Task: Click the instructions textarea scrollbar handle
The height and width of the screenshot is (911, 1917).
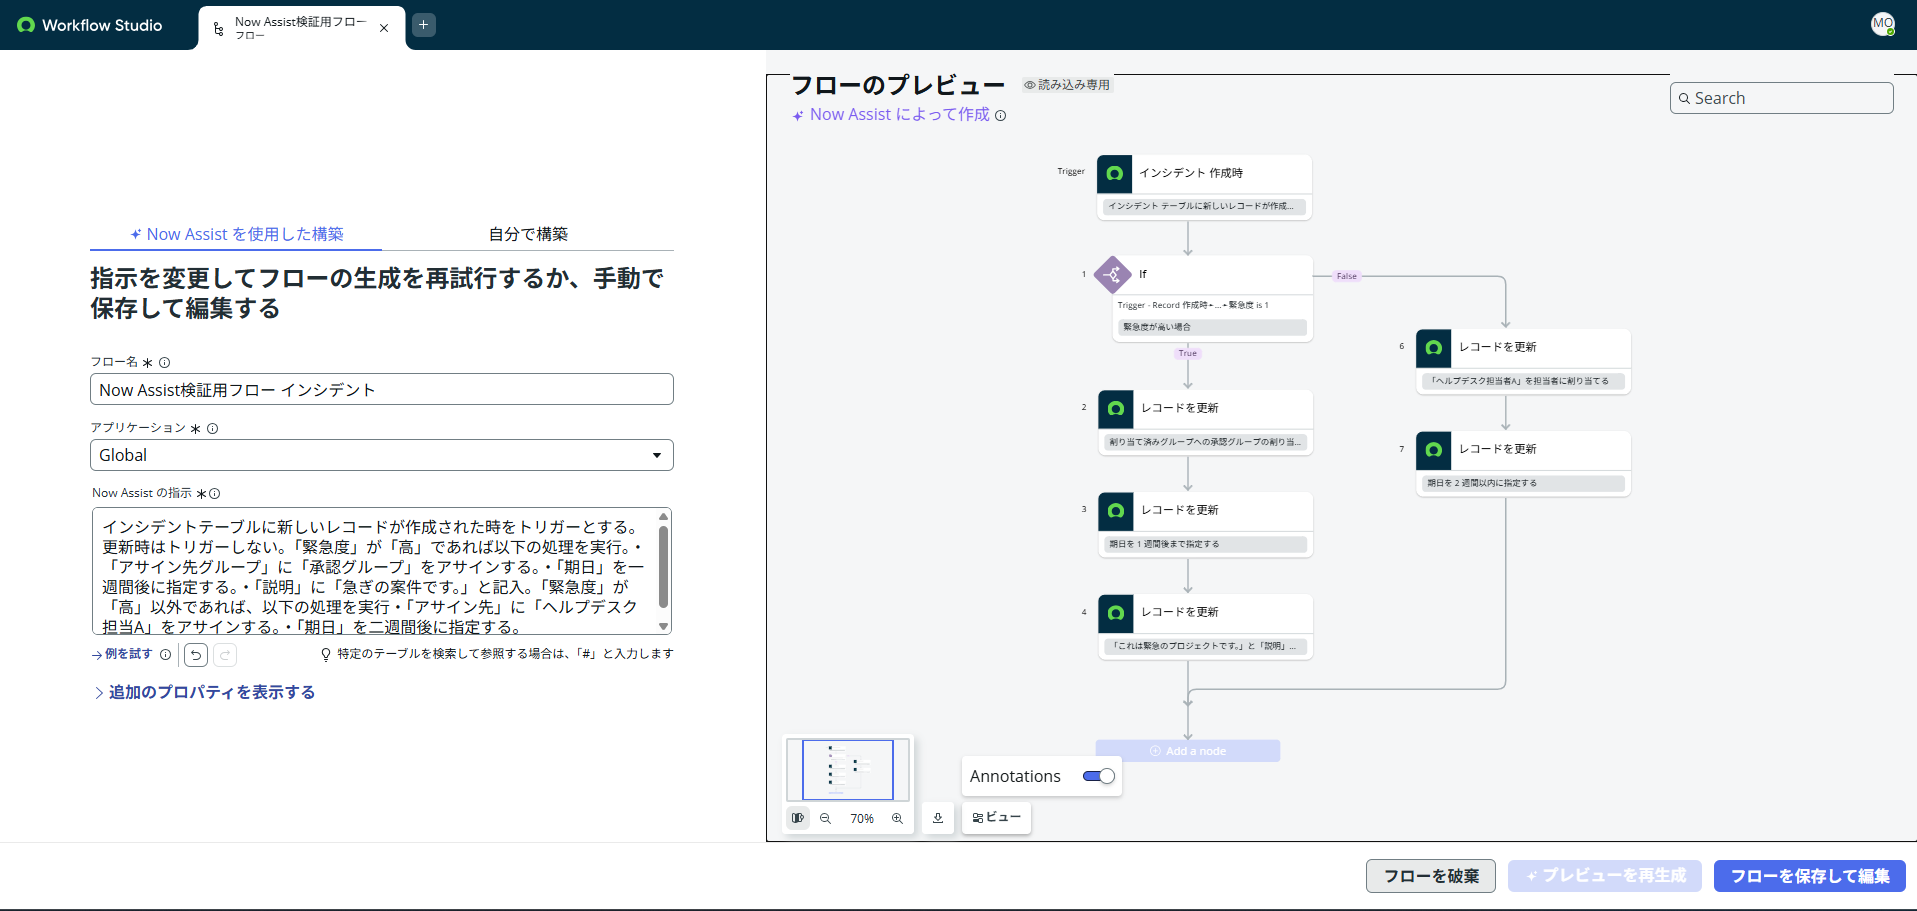Action: coord(663,566)
